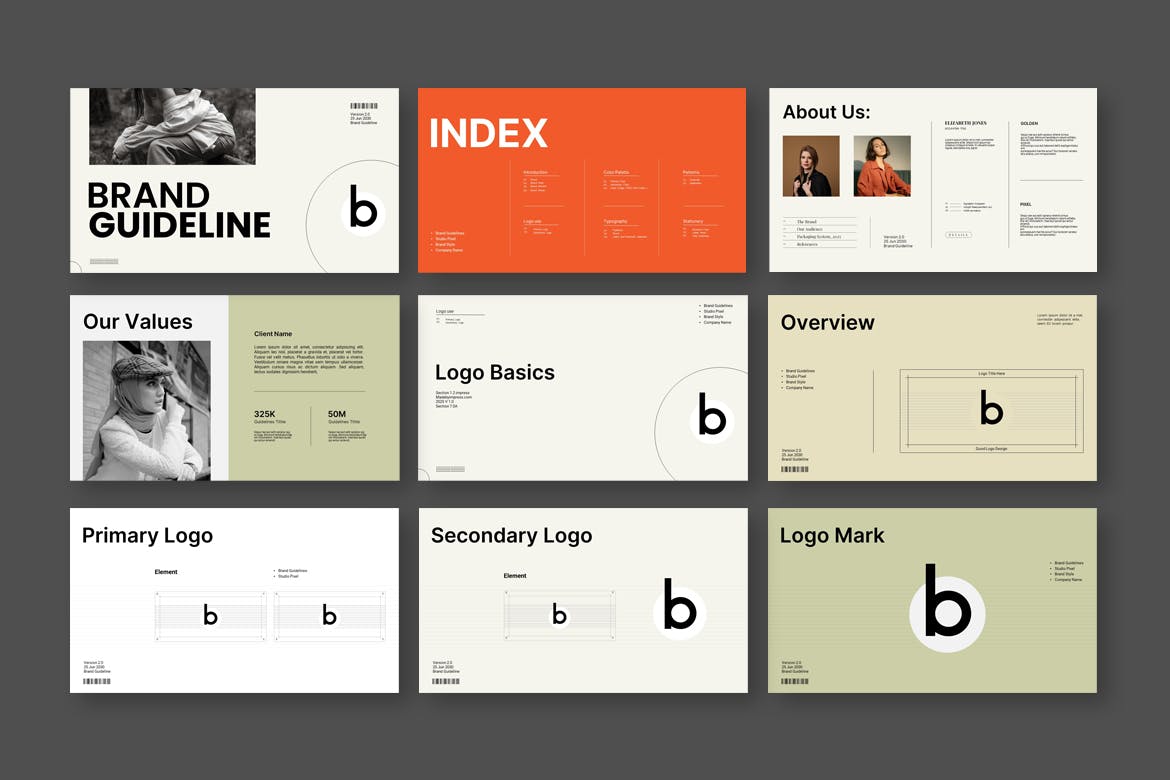Select the black-and-white photo on Brand Guideline slide

(172, 126)
